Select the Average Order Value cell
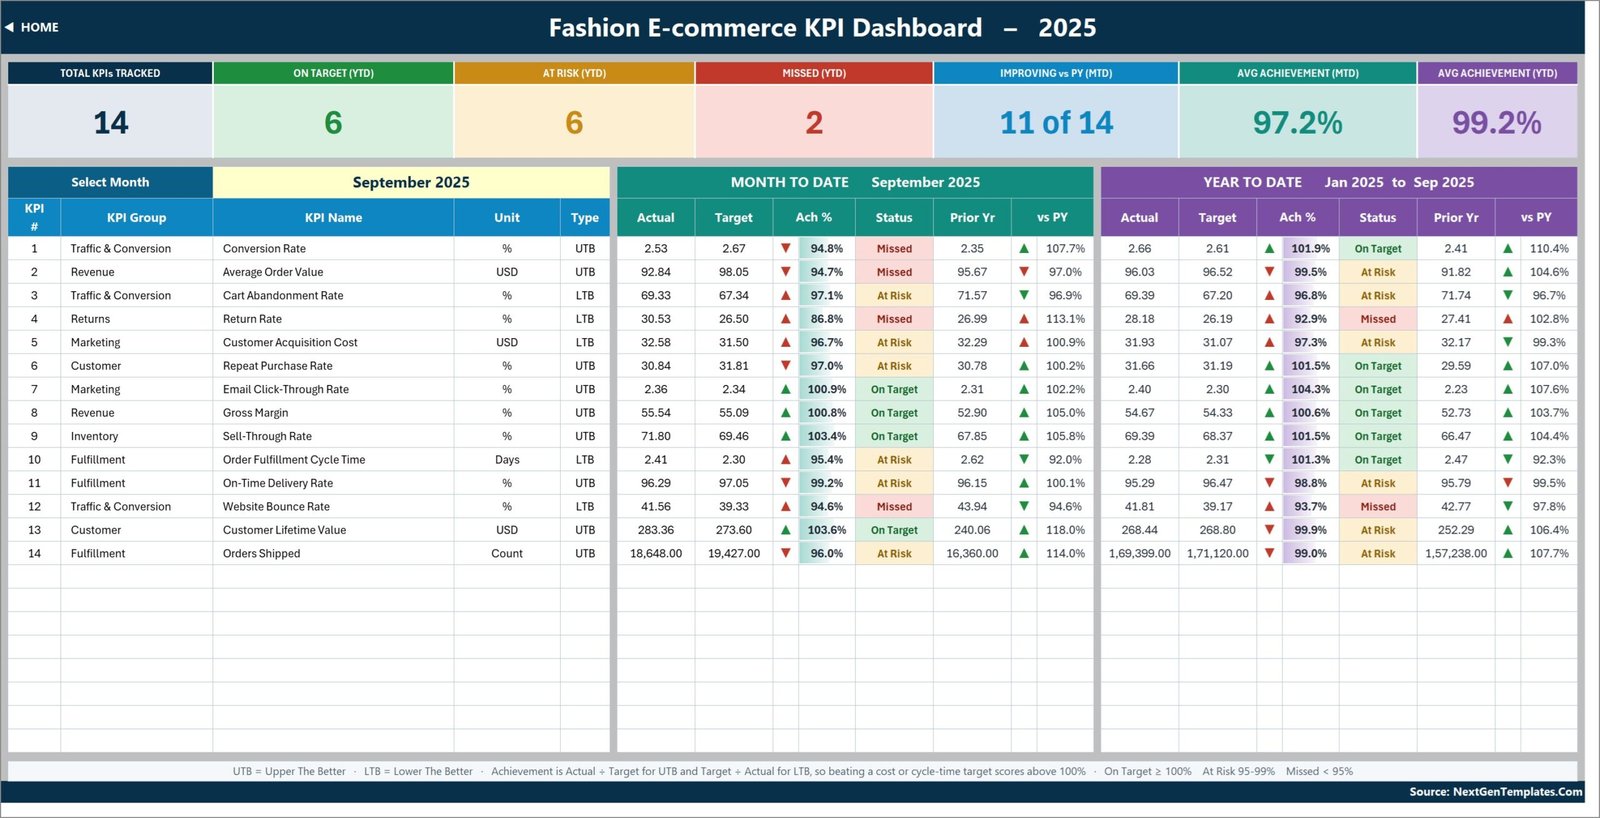1600x818 pixels. point(333,272)
